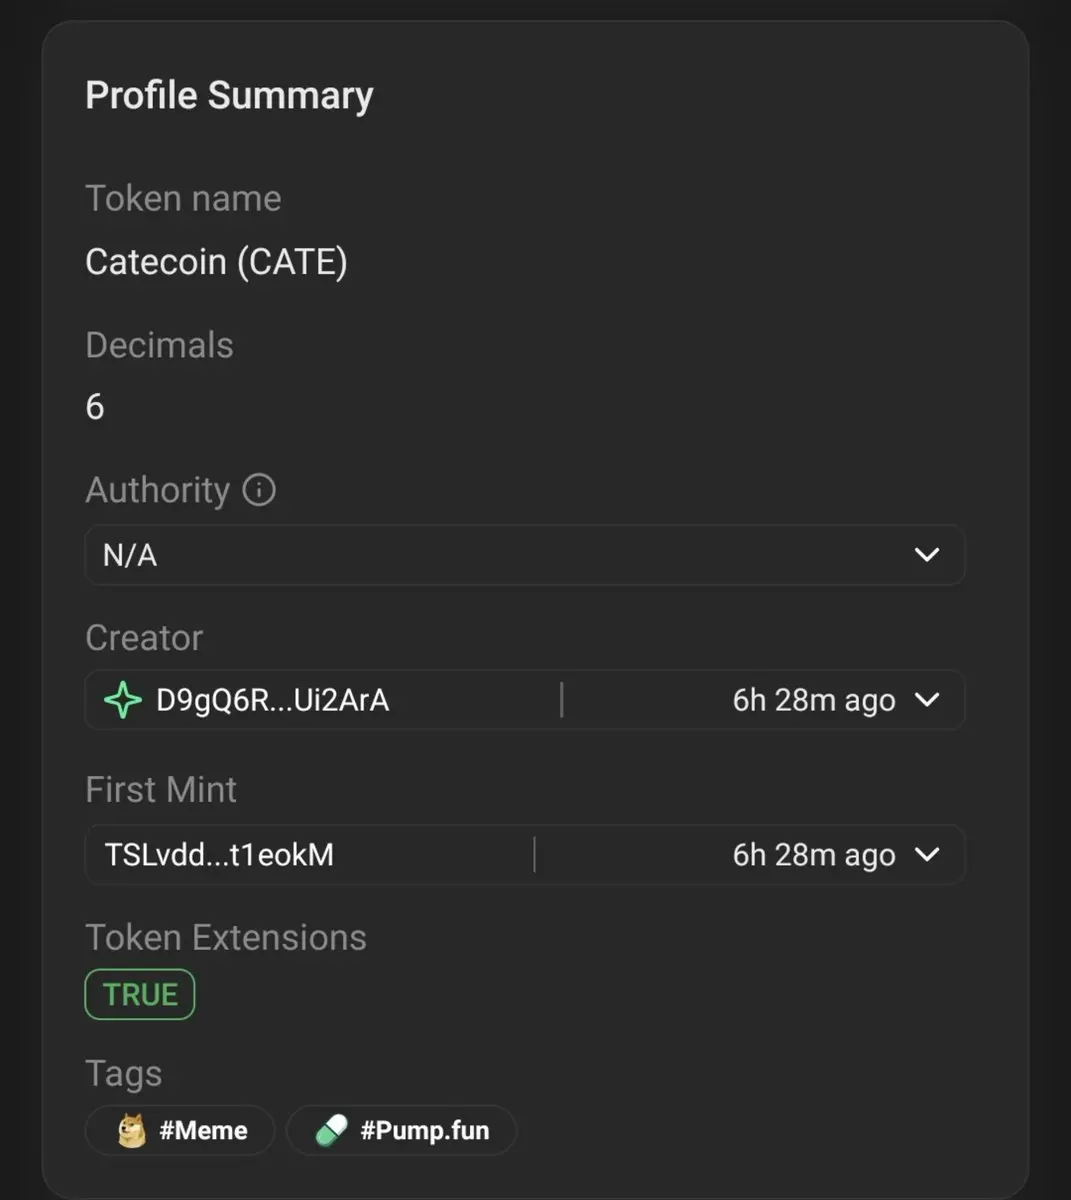
Task: Click the Profile Summary heading
Action: 229,95
